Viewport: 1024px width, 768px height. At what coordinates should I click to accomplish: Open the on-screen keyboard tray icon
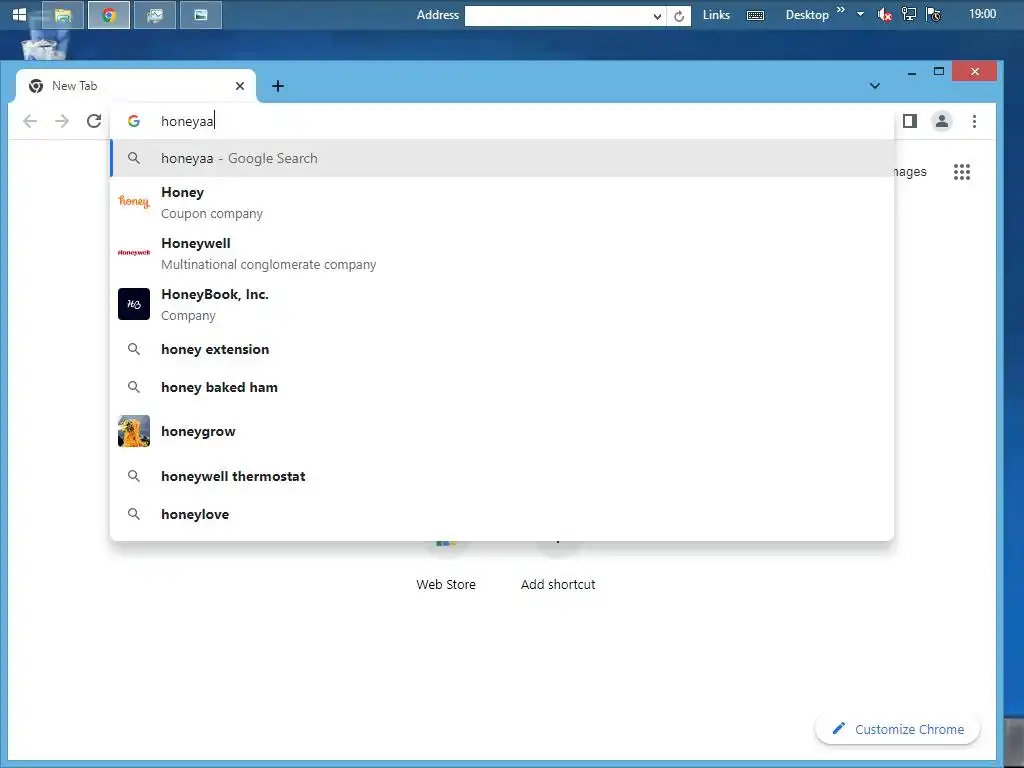(756, 15)
